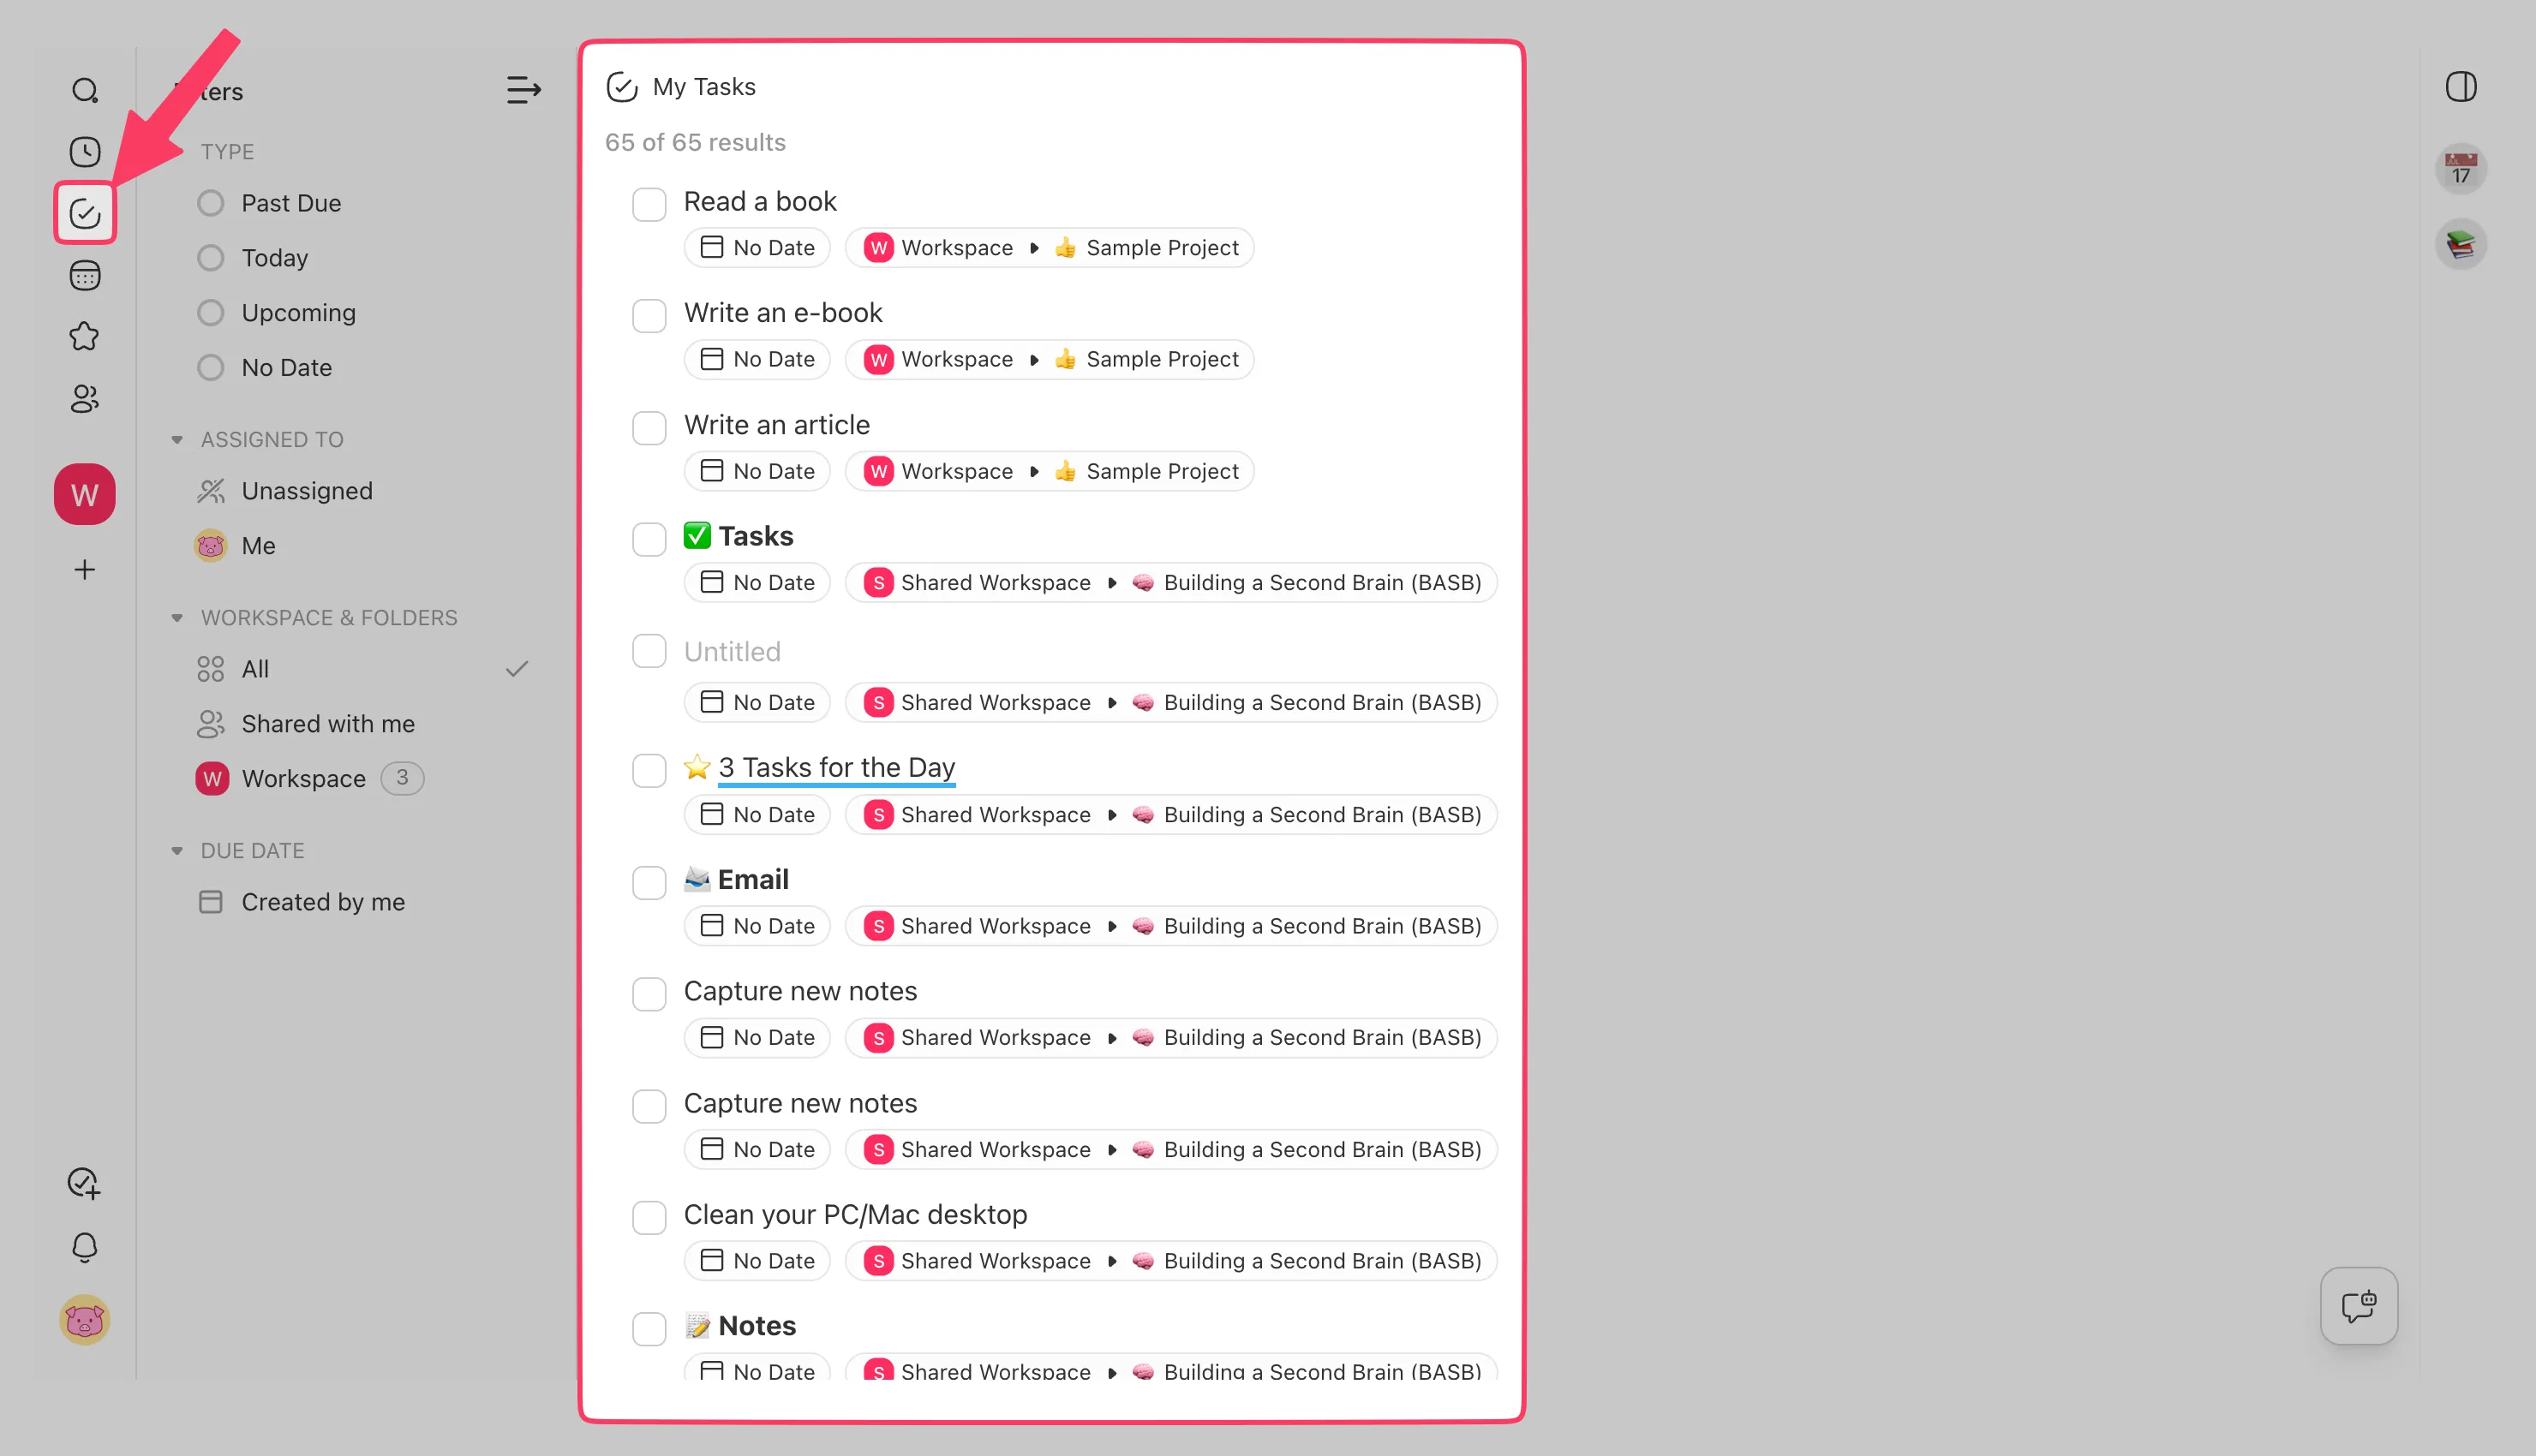Filter by Shared with me
This screenshot has width=2536, height=1456.
[x=306, y=724]
